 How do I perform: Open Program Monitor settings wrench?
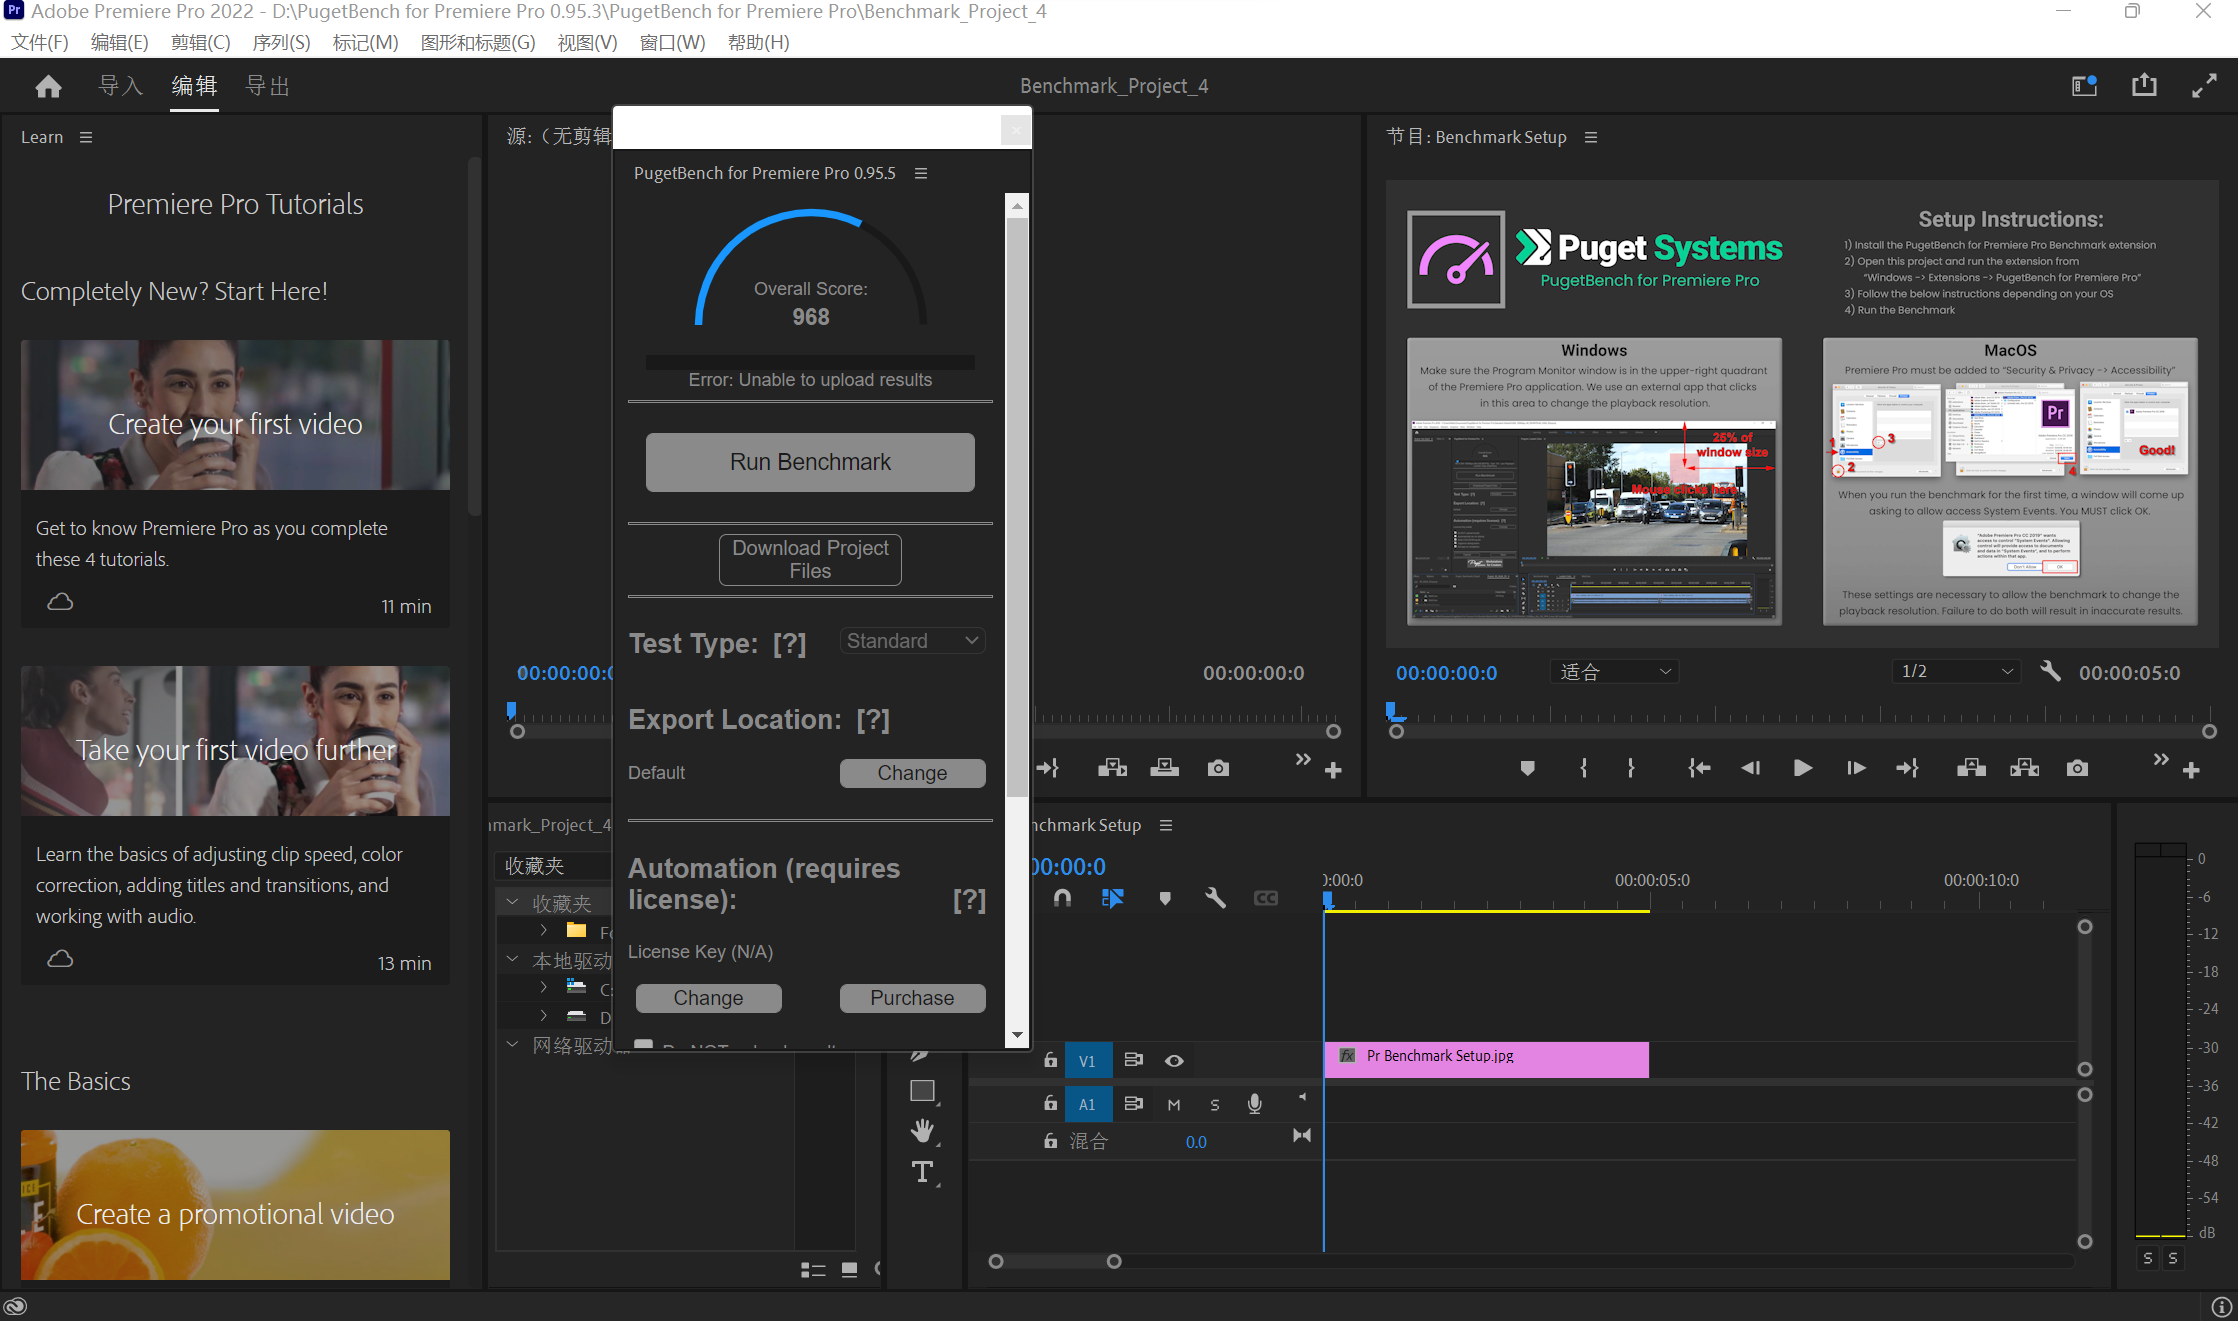[x=2050, y=671]
